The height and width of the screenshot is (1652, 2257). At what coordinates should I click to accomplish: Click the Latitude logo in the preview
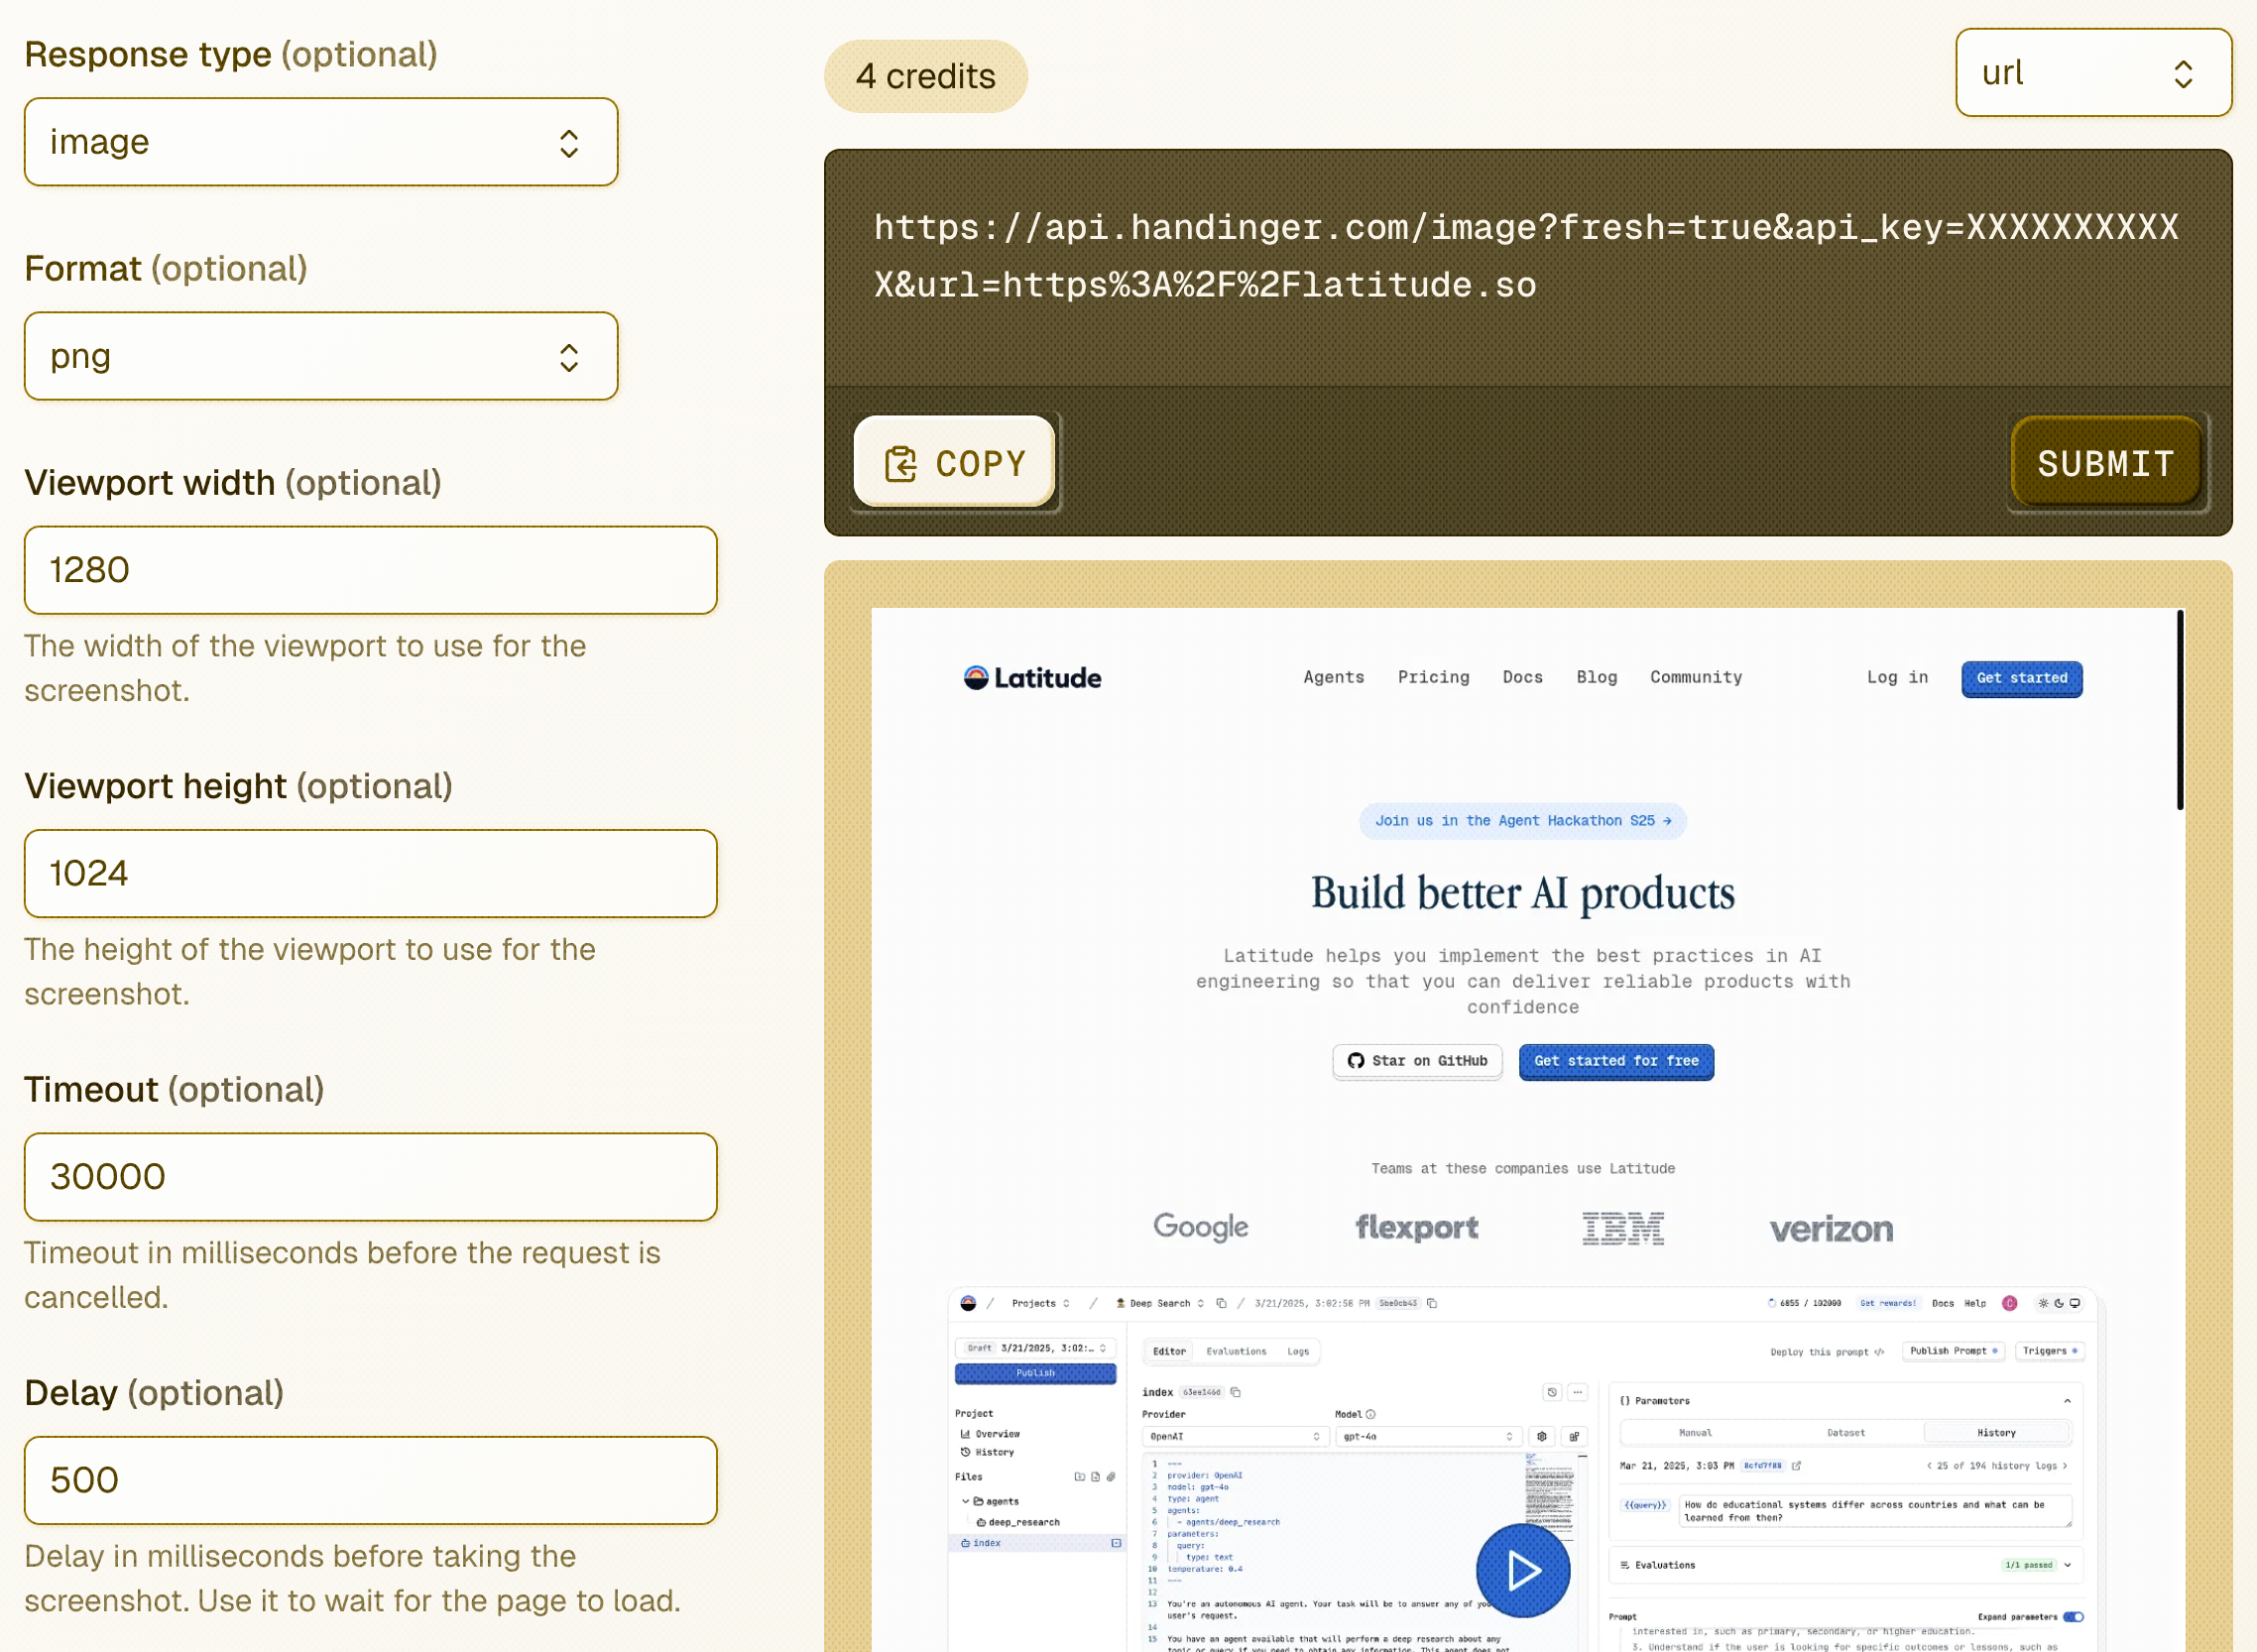(x=1032, y=678)
